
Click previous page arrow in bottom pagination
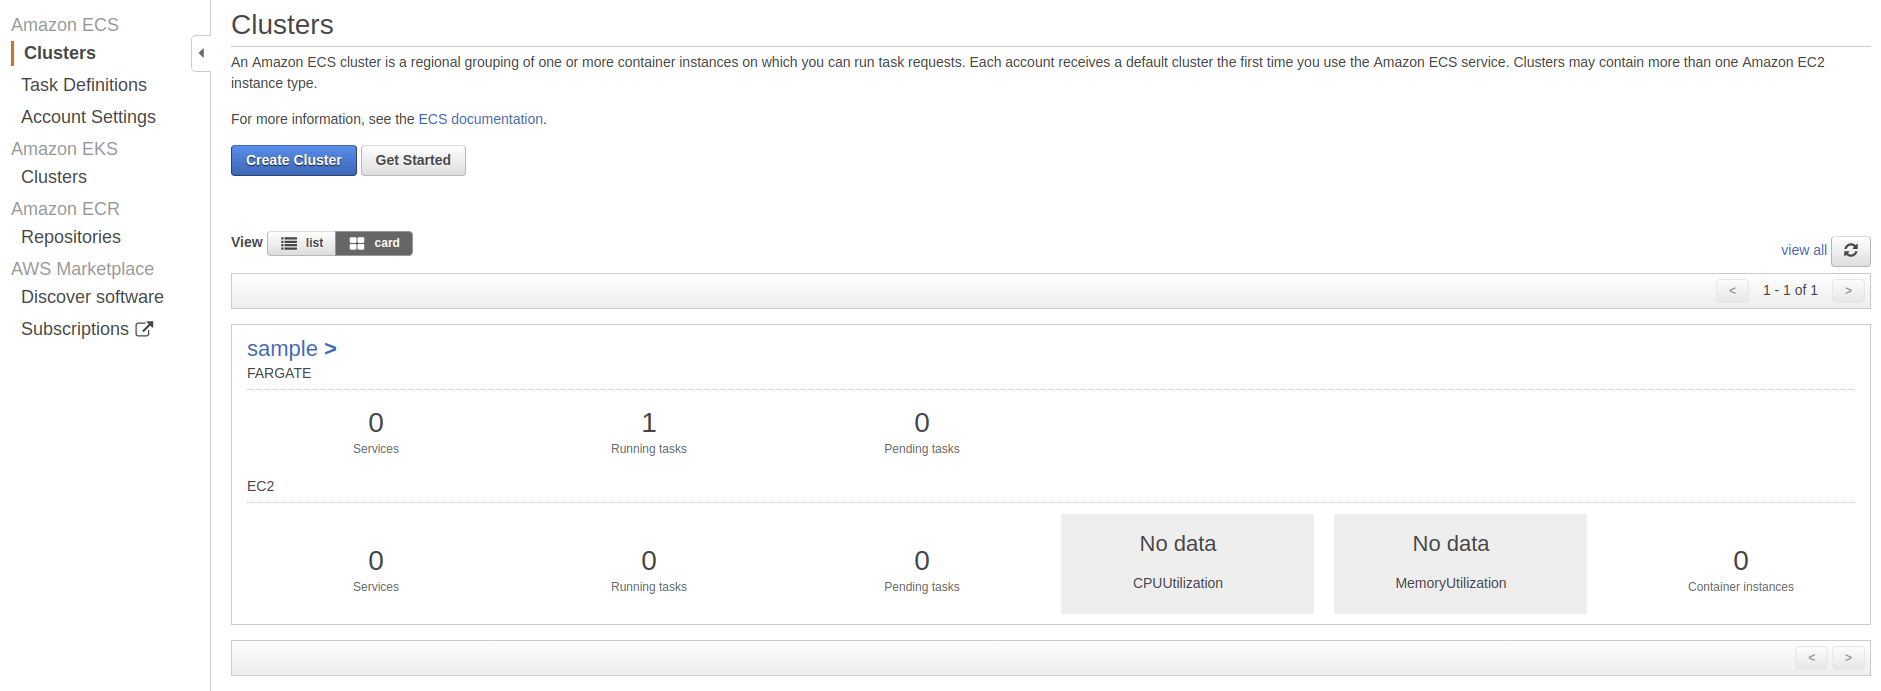coord(1811,657)
